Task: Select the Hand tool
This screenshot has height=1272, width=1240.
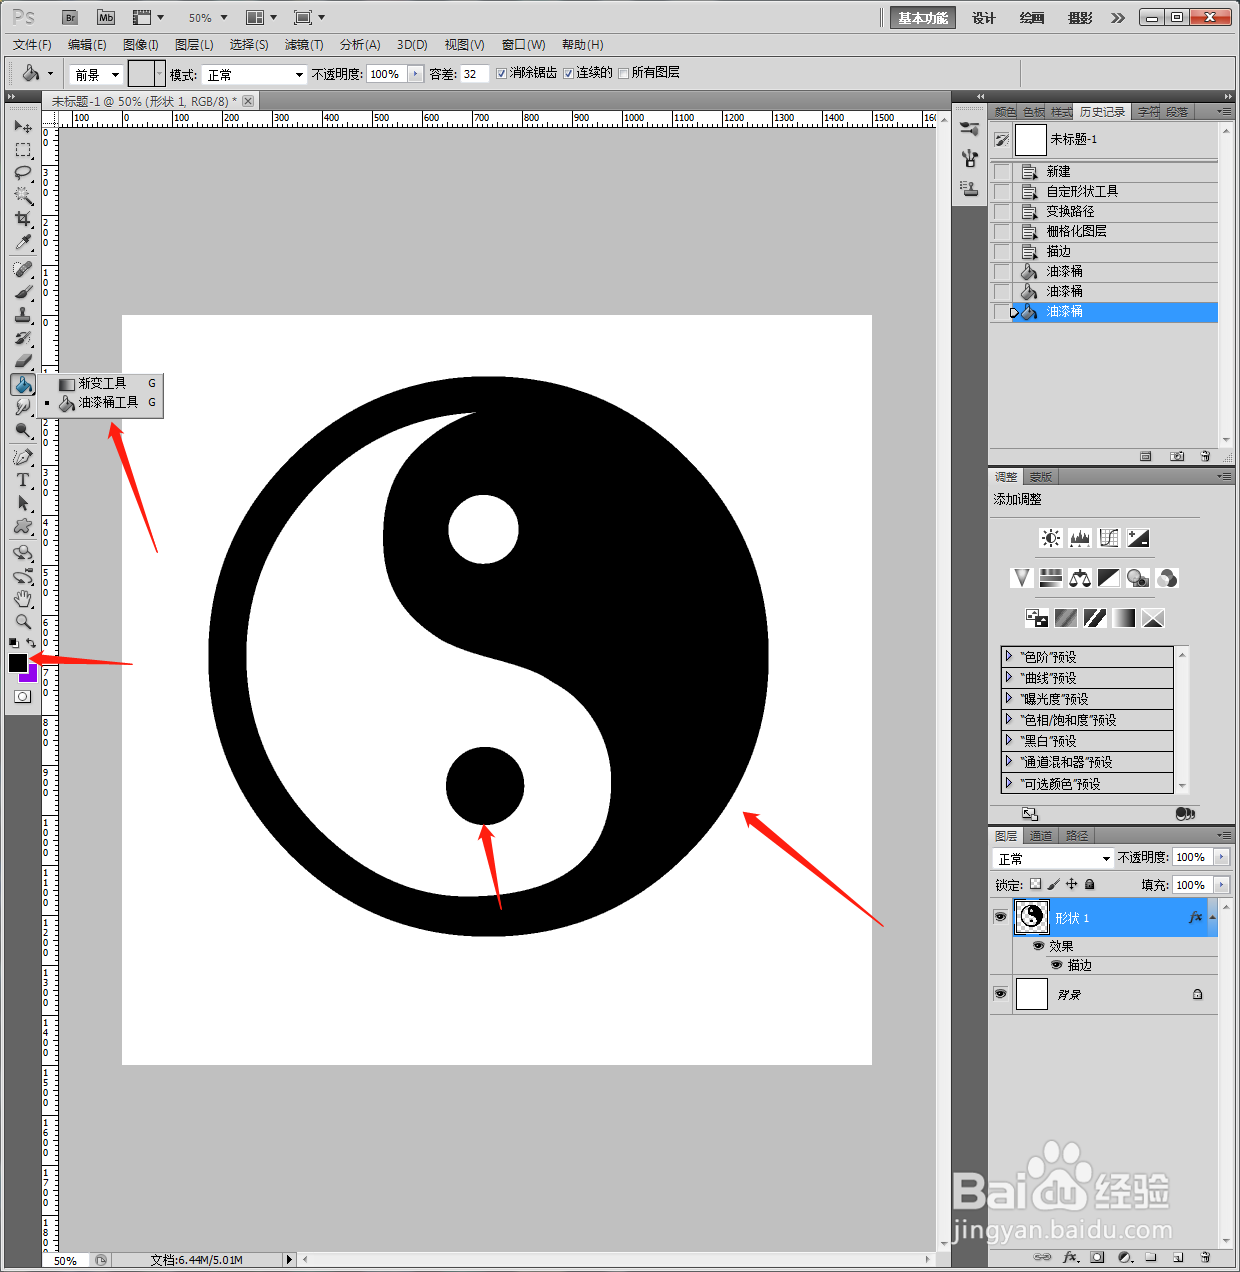Action: pos(23,599)
